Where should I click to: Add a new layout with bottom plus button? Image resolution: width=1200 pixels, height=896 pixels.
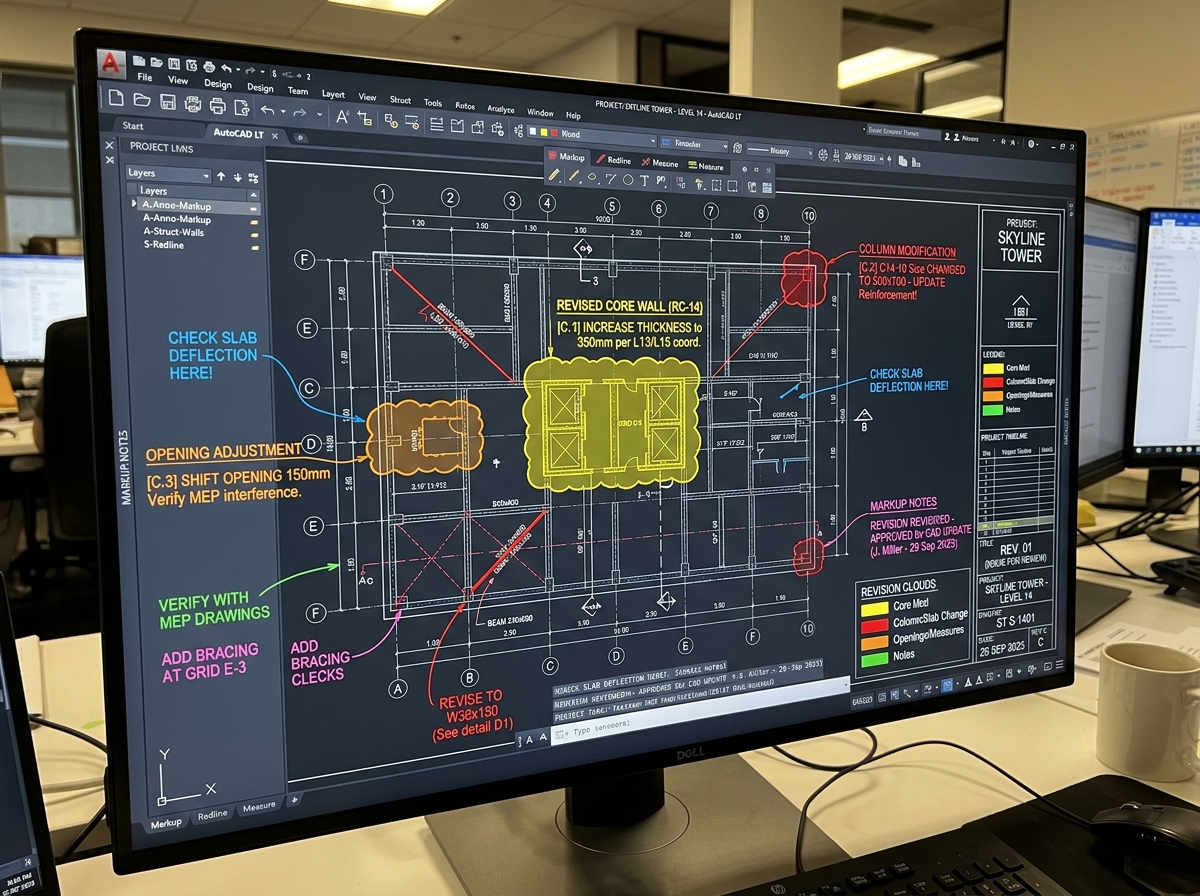click(x=294, y=800)
